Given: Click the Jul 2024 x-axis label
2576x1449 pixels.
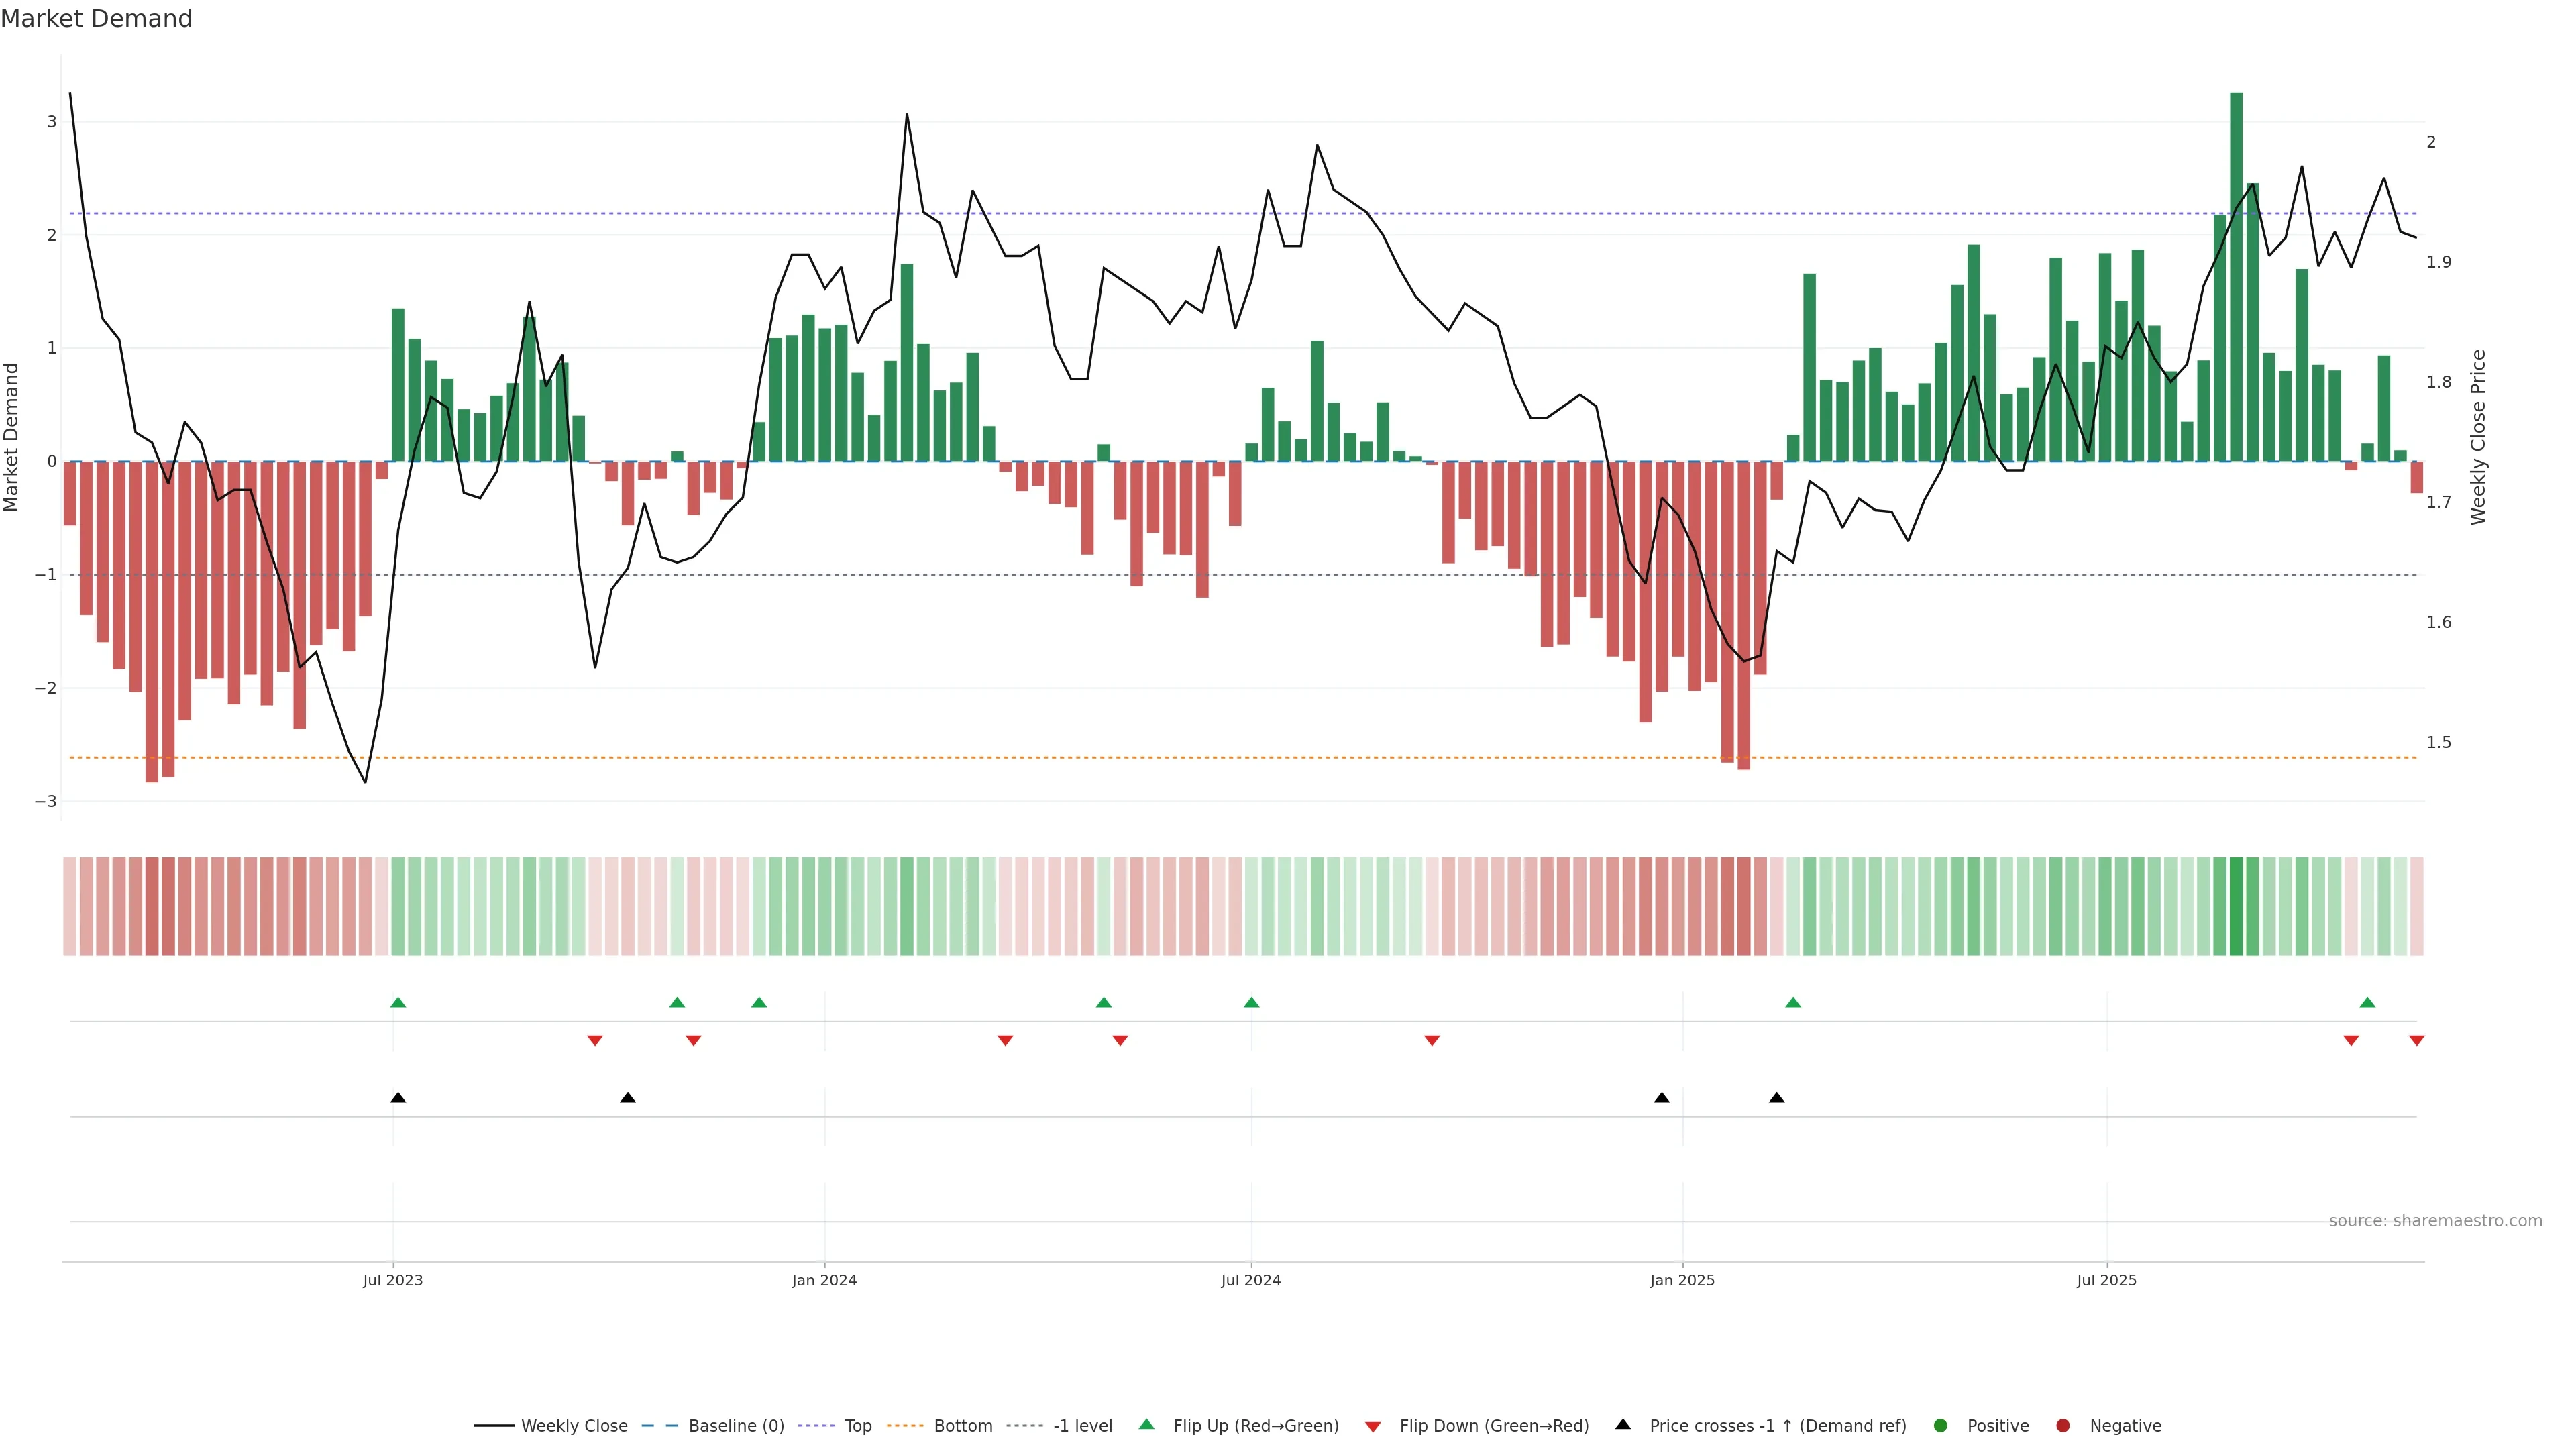Looking at the screenshot, I should [x=1250, y=1280].
